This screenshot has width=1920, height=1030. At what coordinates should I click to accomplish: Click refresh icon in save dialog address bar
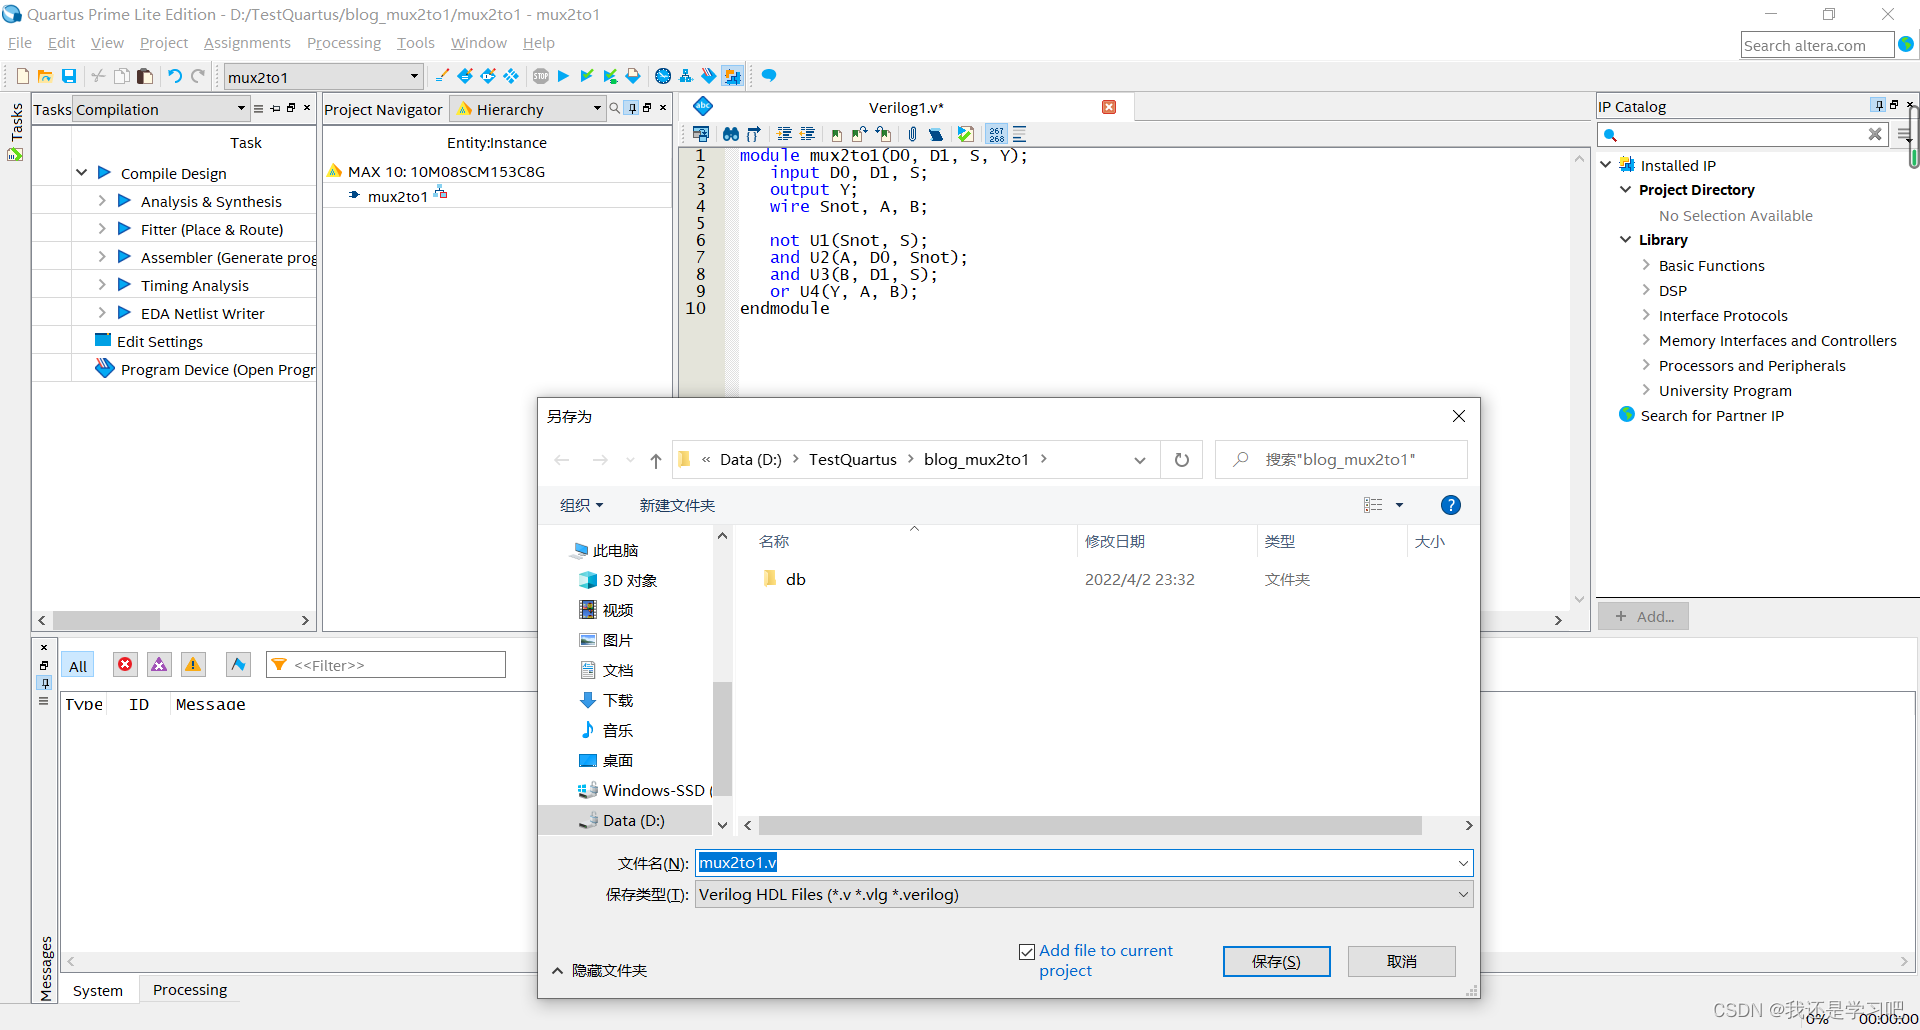[x=1182, y=460]
